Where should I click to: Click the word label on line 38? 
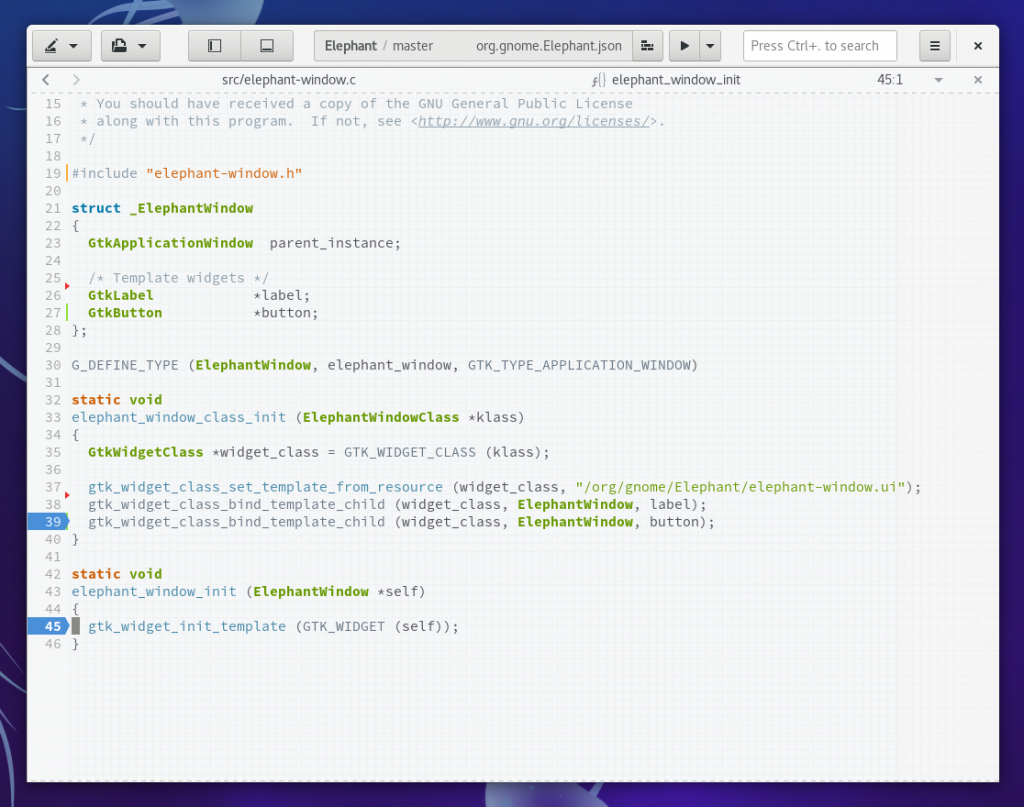point(669,504)
